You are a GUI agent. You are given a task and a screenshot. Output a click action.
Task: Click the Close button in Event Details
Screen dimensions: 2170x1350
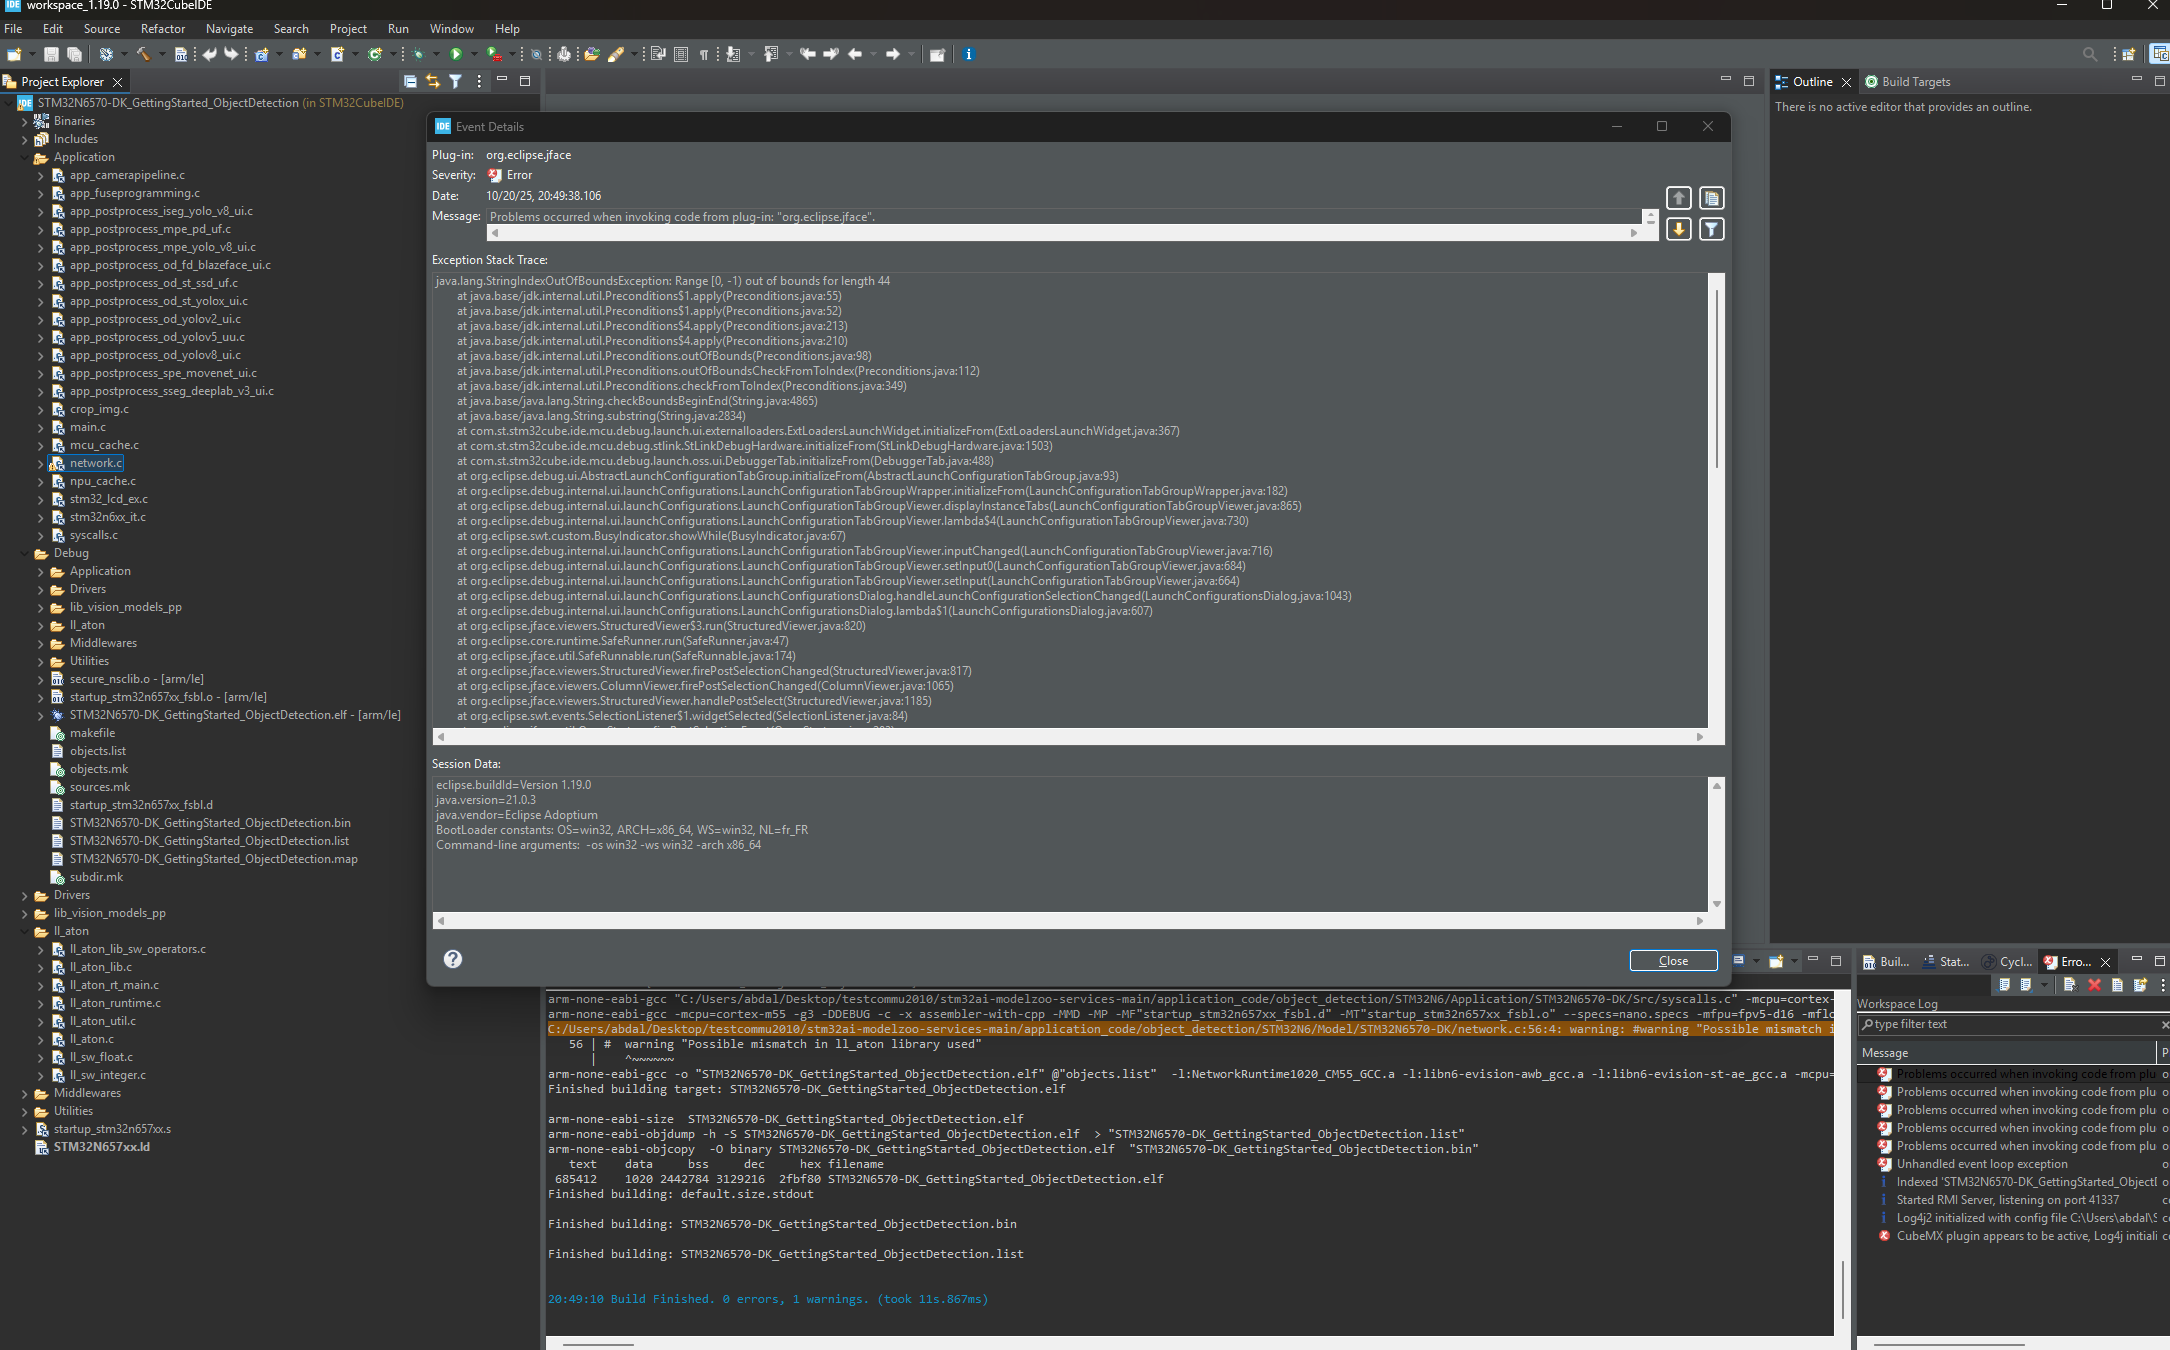click(1673, 960)
